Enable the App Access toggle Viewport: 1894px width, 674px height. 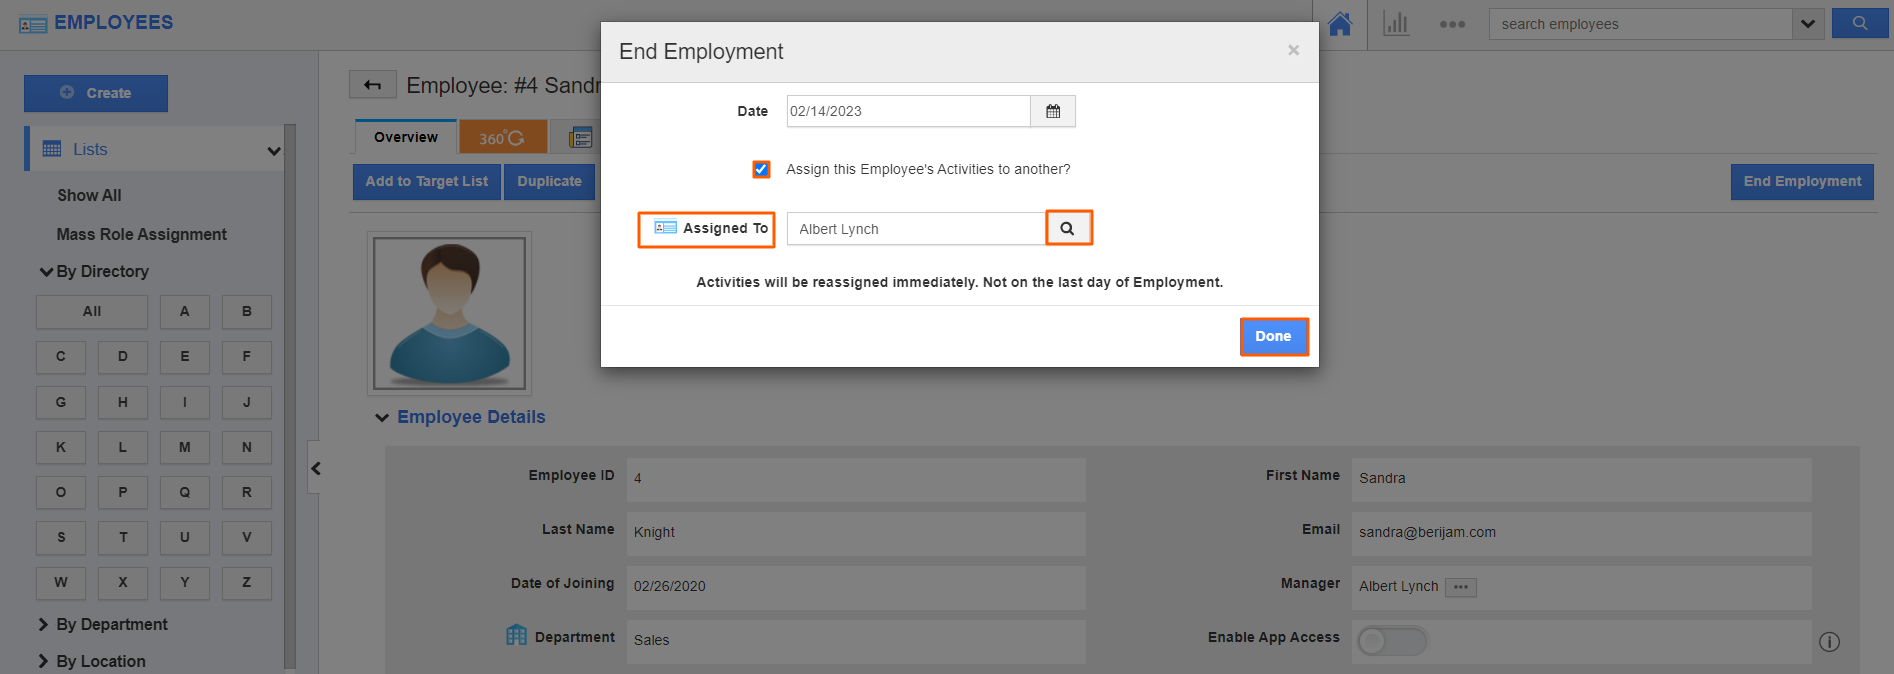(x=1393, y=641)
